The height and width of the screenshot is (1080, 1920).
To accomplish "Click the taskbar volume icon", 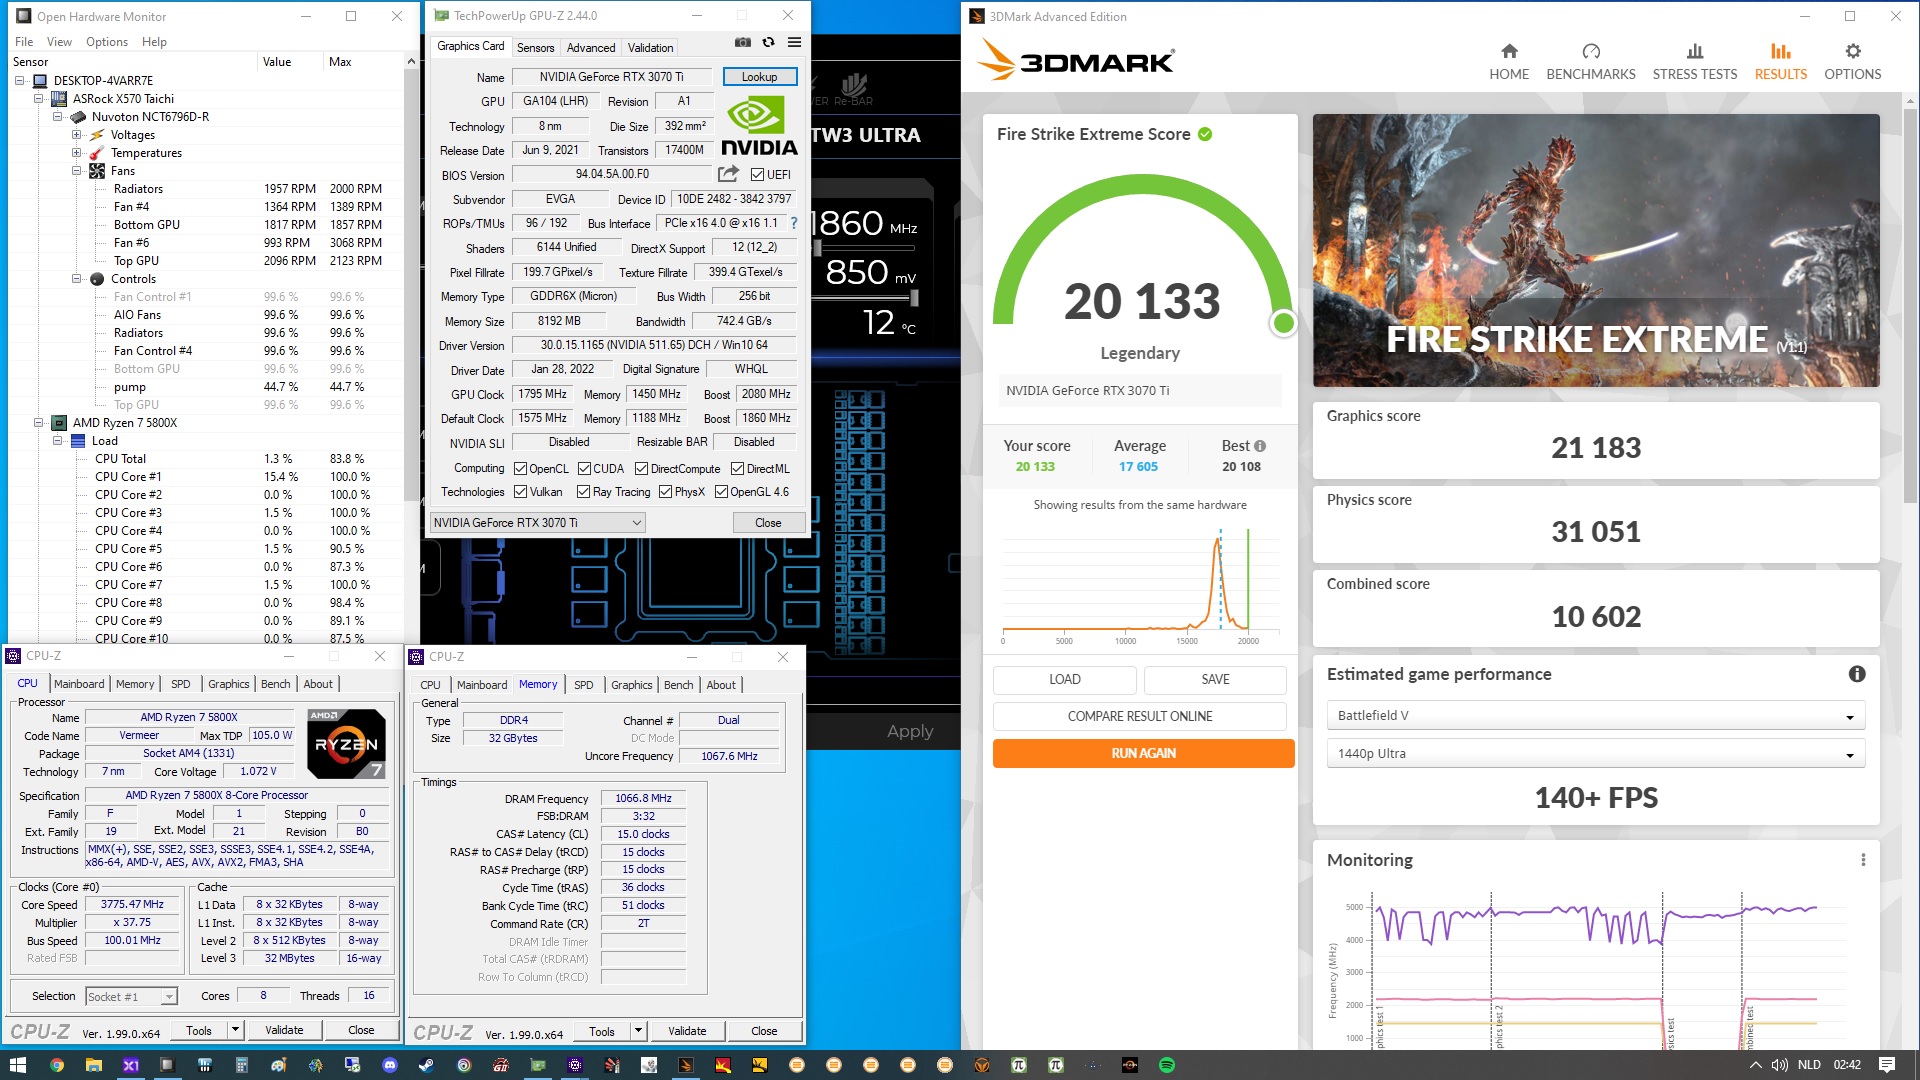I will tap(1780, 1065).
